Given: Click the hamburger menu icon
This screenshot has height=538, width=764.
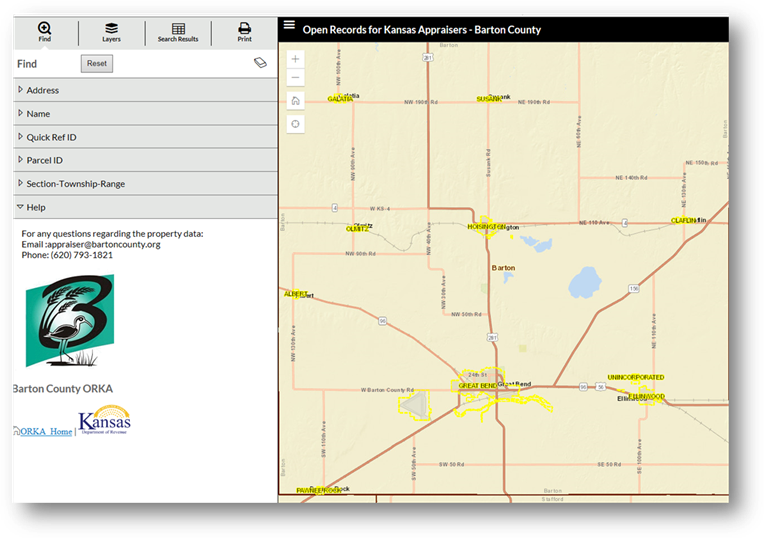Looking at the screenshot, I should tap(289, 25).
